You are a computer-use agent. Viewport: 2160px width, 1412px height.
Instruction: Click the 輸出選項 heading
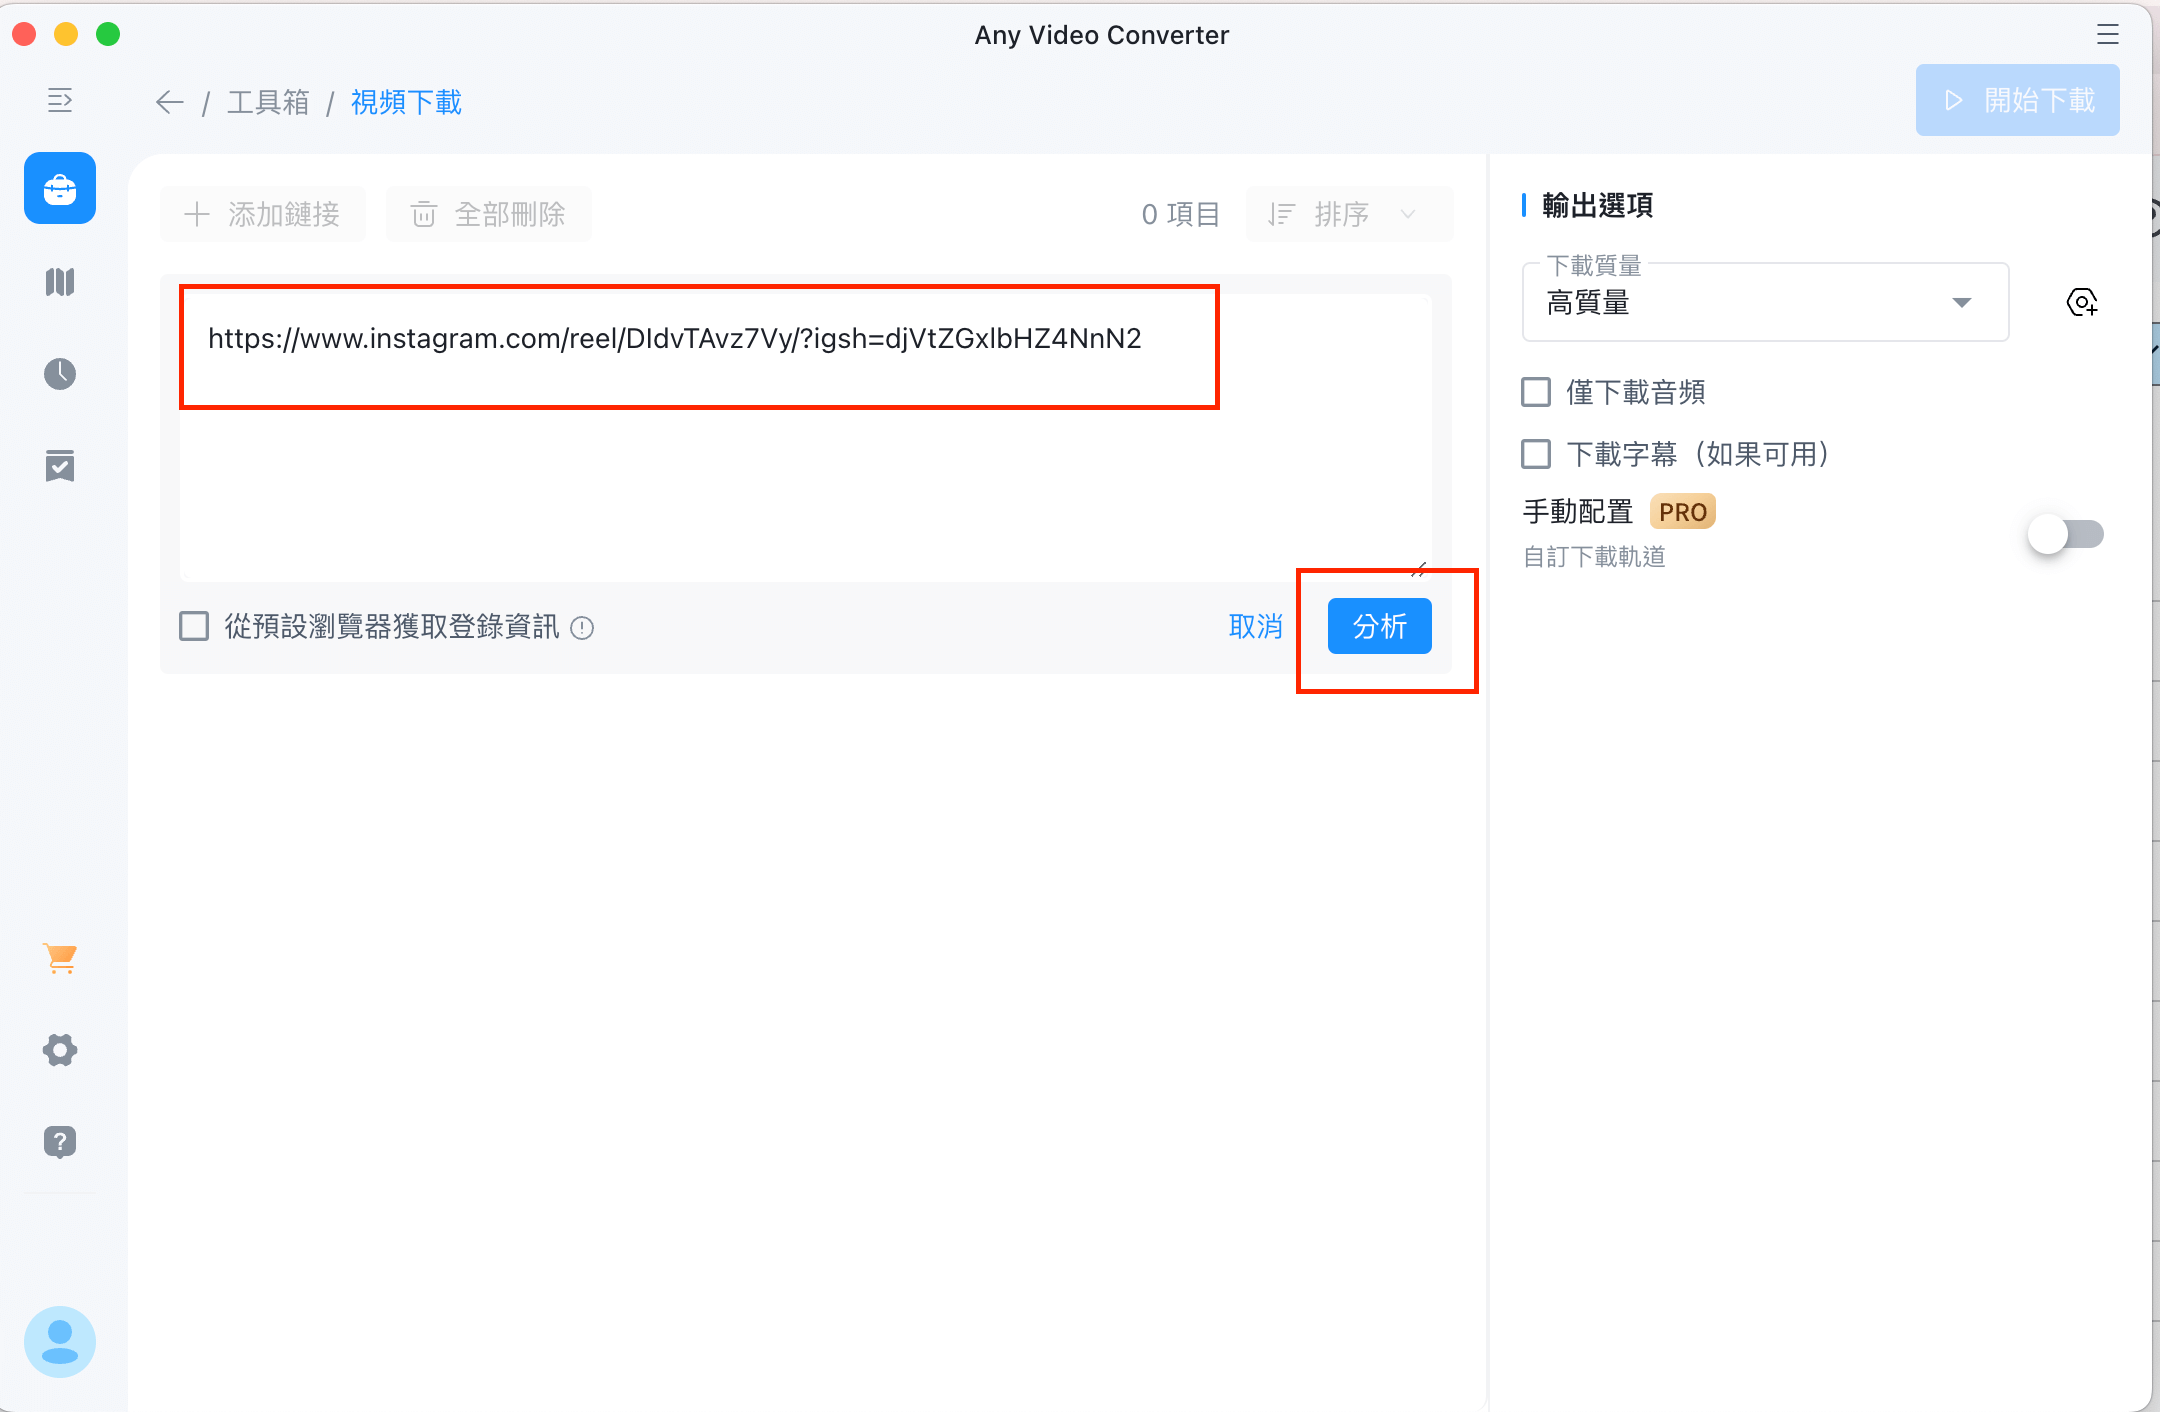(1597, 205)
